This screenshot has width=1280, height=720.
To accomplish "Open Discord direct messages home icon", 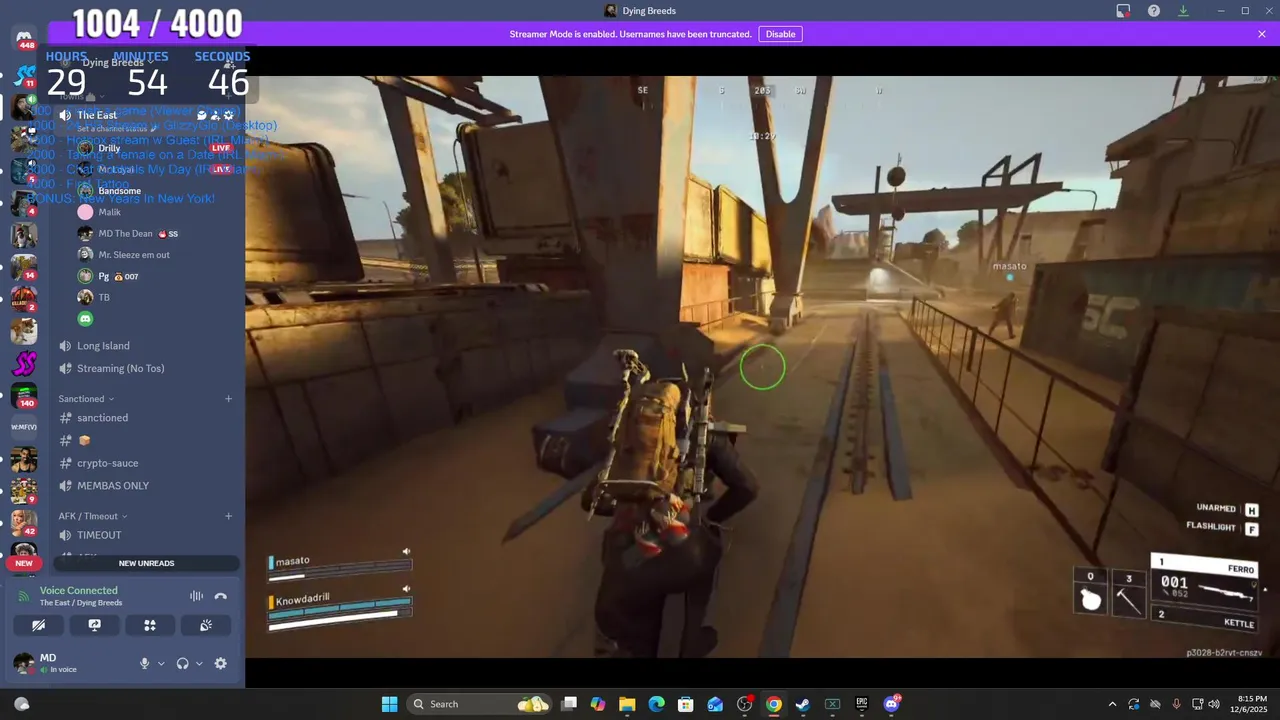I will point(24,37).
